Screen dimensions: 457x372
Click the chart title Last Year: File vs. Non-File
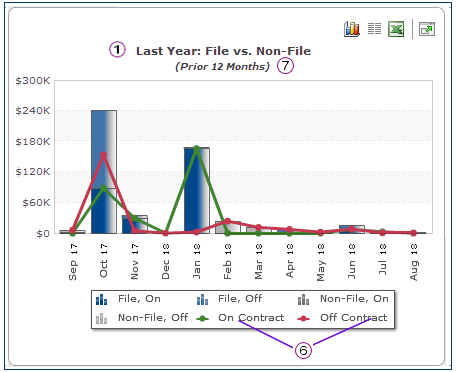[224, 51]
